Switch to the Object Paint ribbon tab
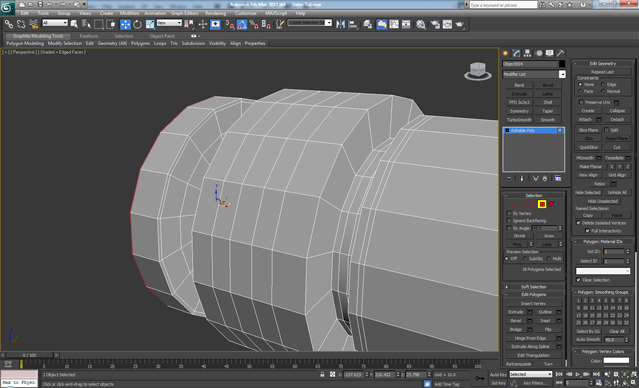639x388 pixels. (x=162, y=36)
